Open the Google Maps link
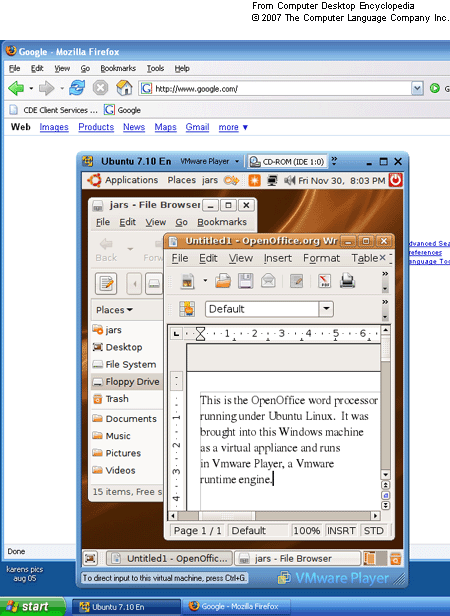The width and height of the screenshot is (450, 616). 165,127
